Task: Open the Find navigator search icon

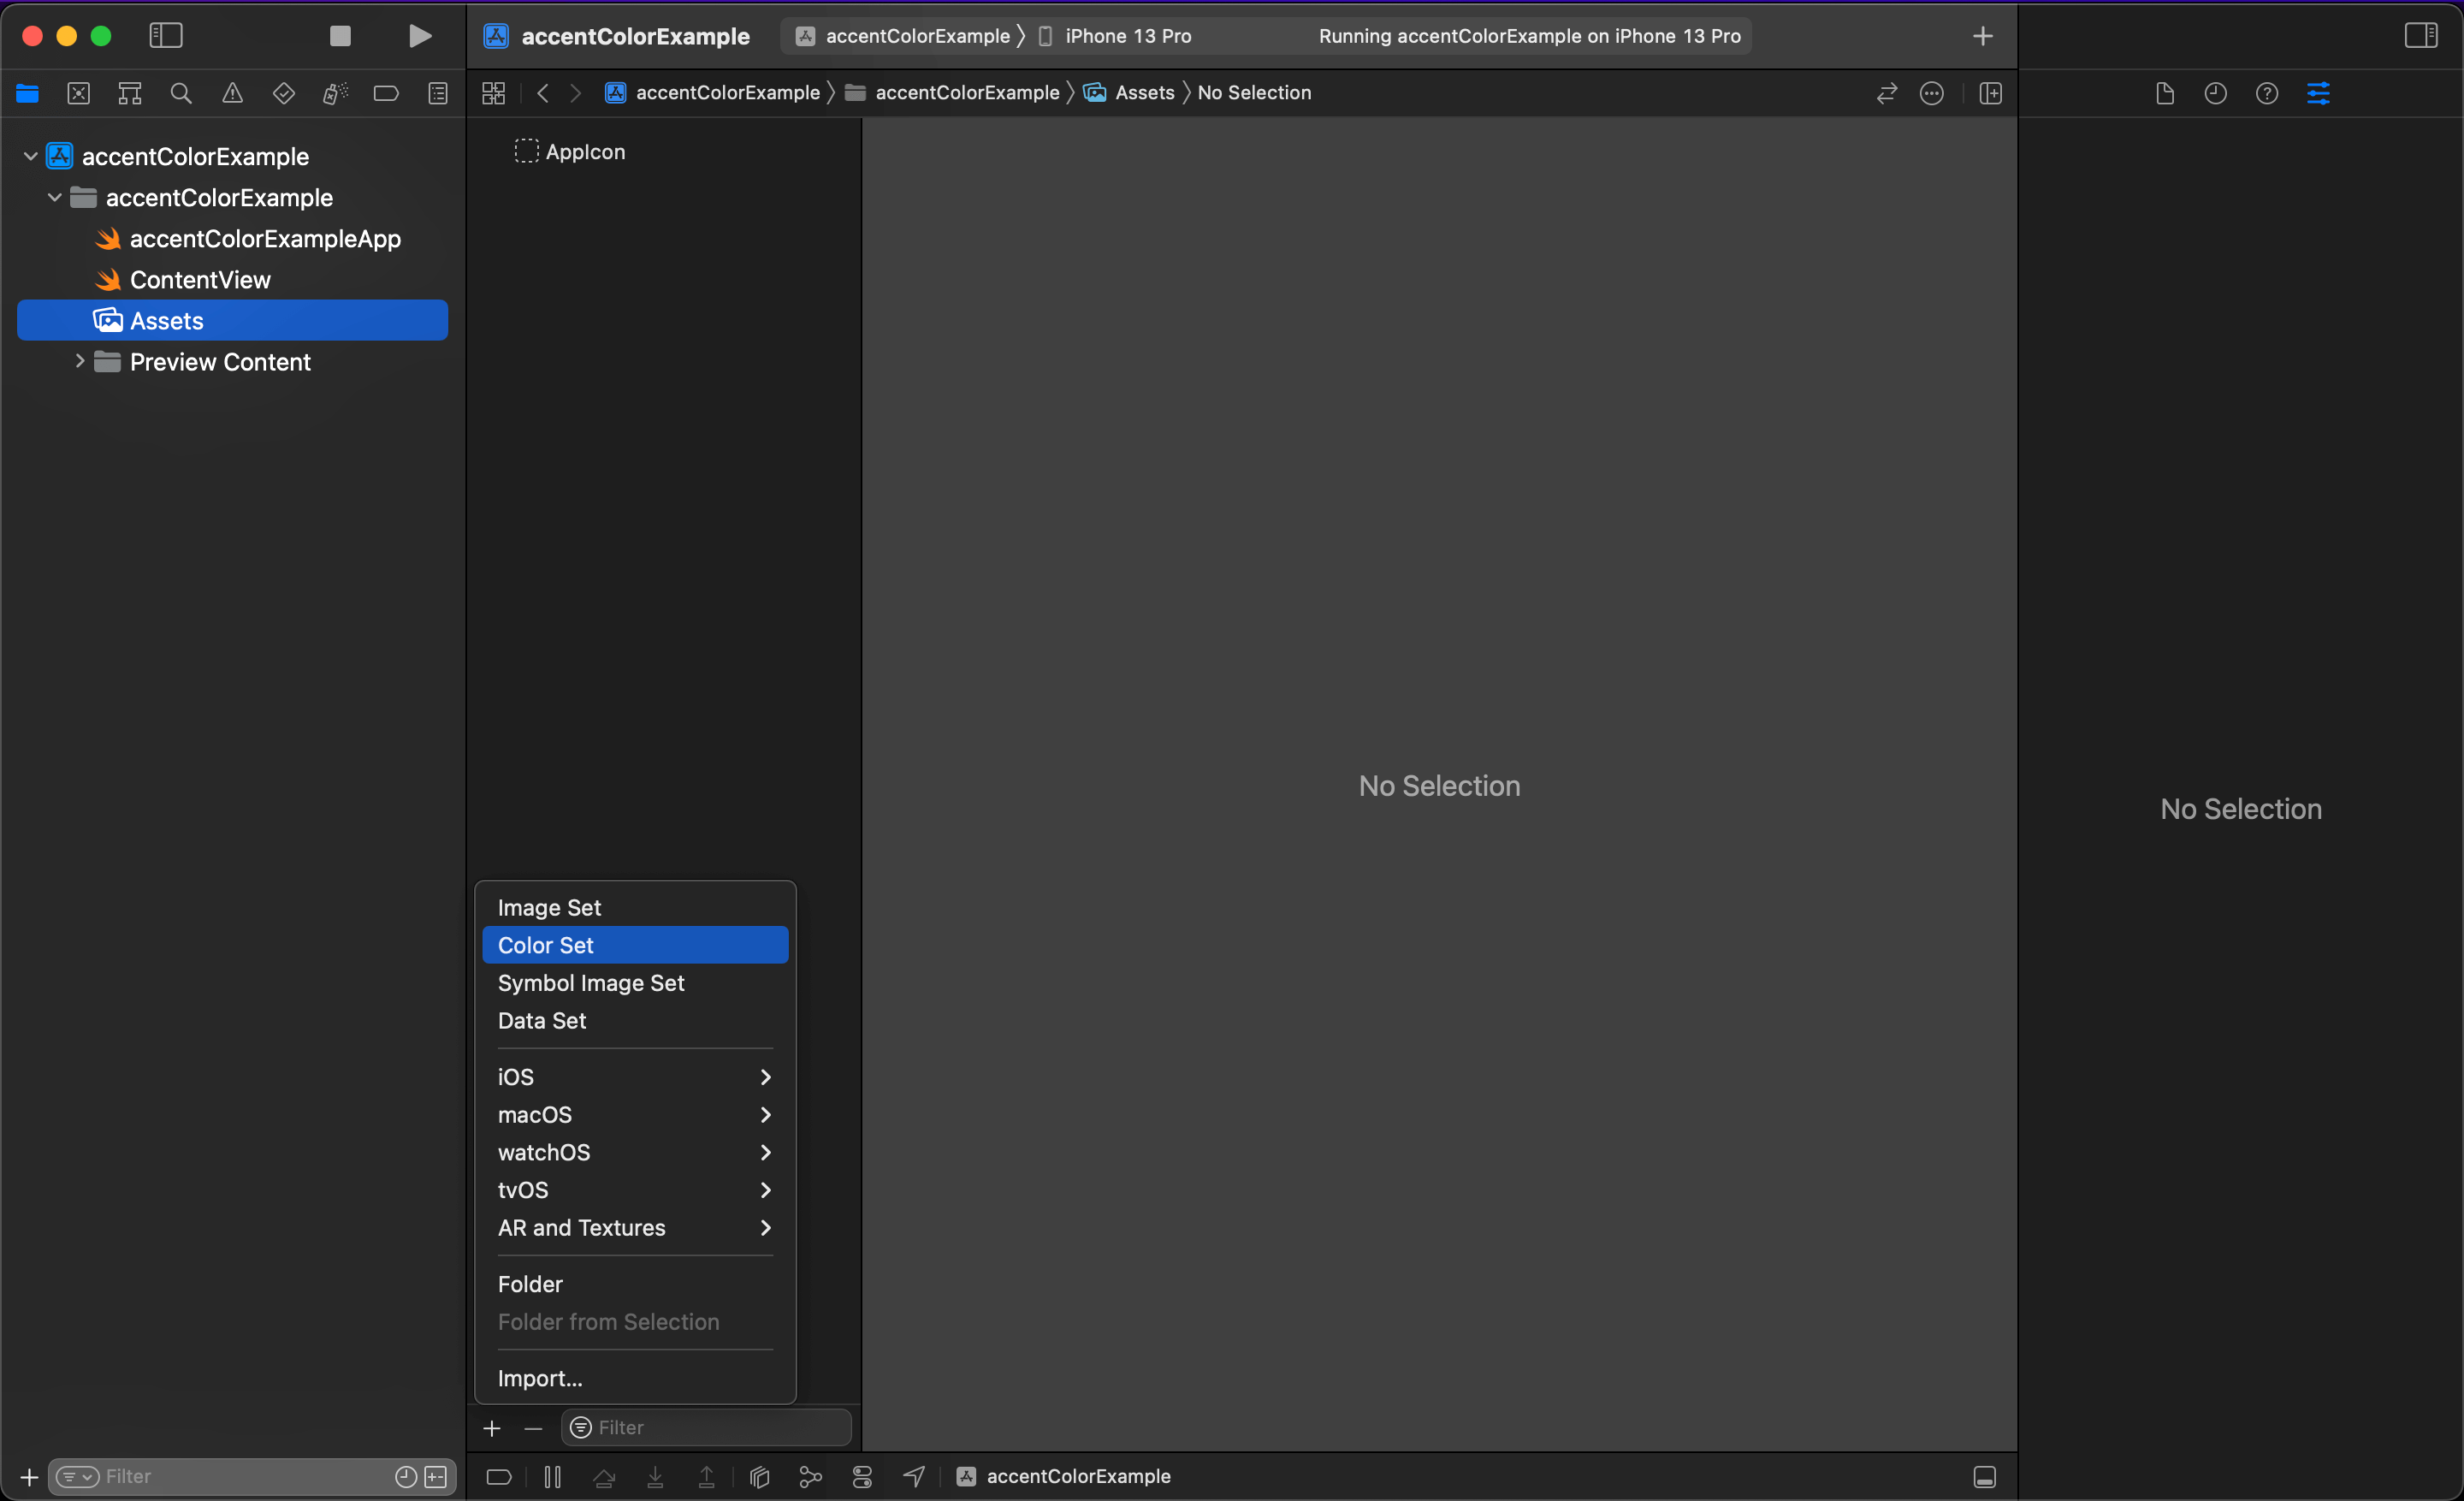Action: (x=181, y=93)
